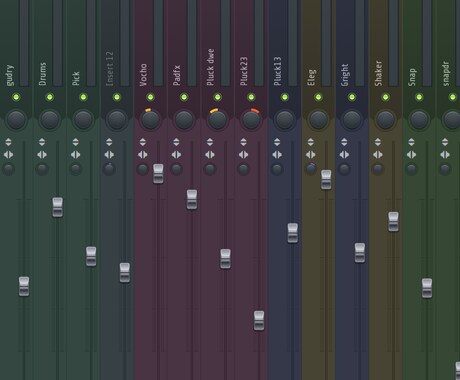The height and width of the screenshot is (380, 460).
Task: Invert phase on the Gright track
Action: point(344,142)
